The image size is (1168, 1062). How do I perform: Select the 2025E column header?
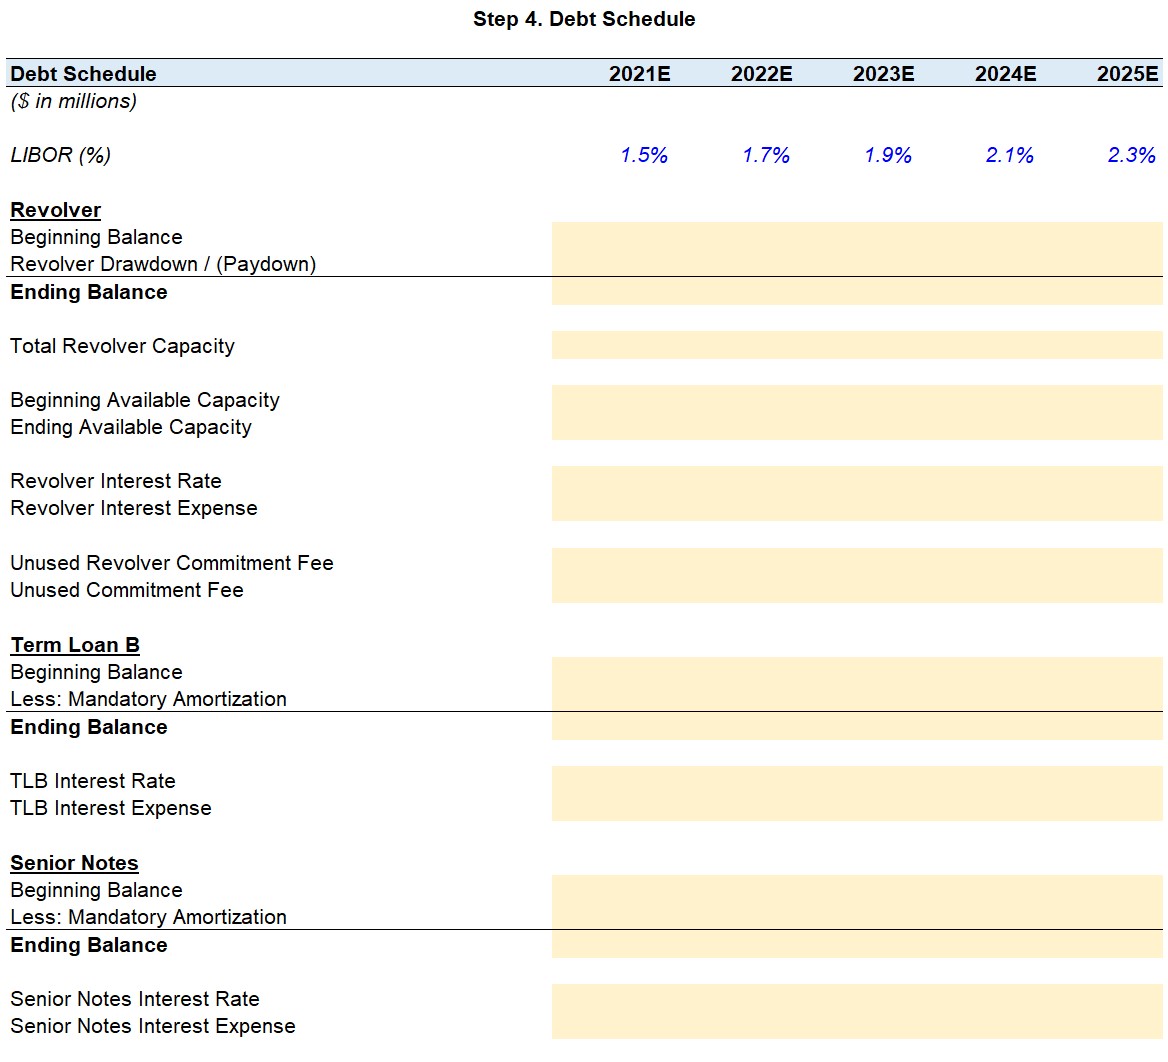(1127, 74)
